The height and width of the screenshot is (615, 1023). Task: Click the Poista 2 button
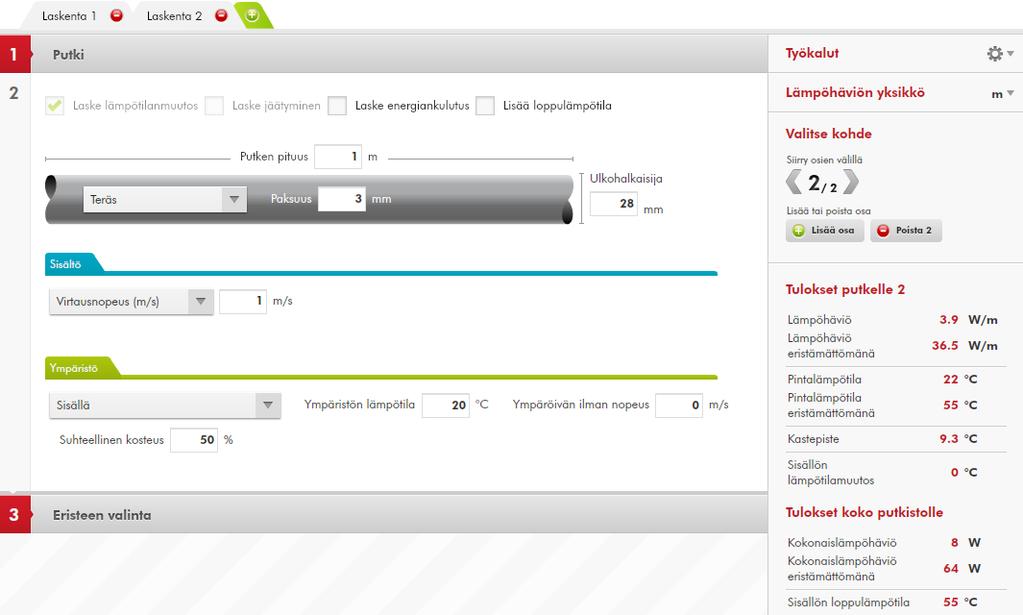(x=906, y=230)
